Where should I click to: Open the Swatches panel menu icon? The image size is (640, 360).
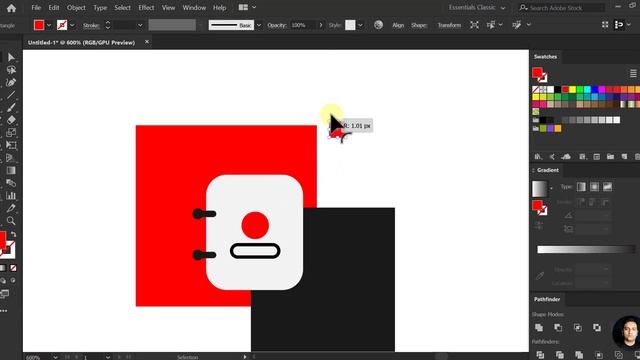pyautogui.click(x=633, y=73)
